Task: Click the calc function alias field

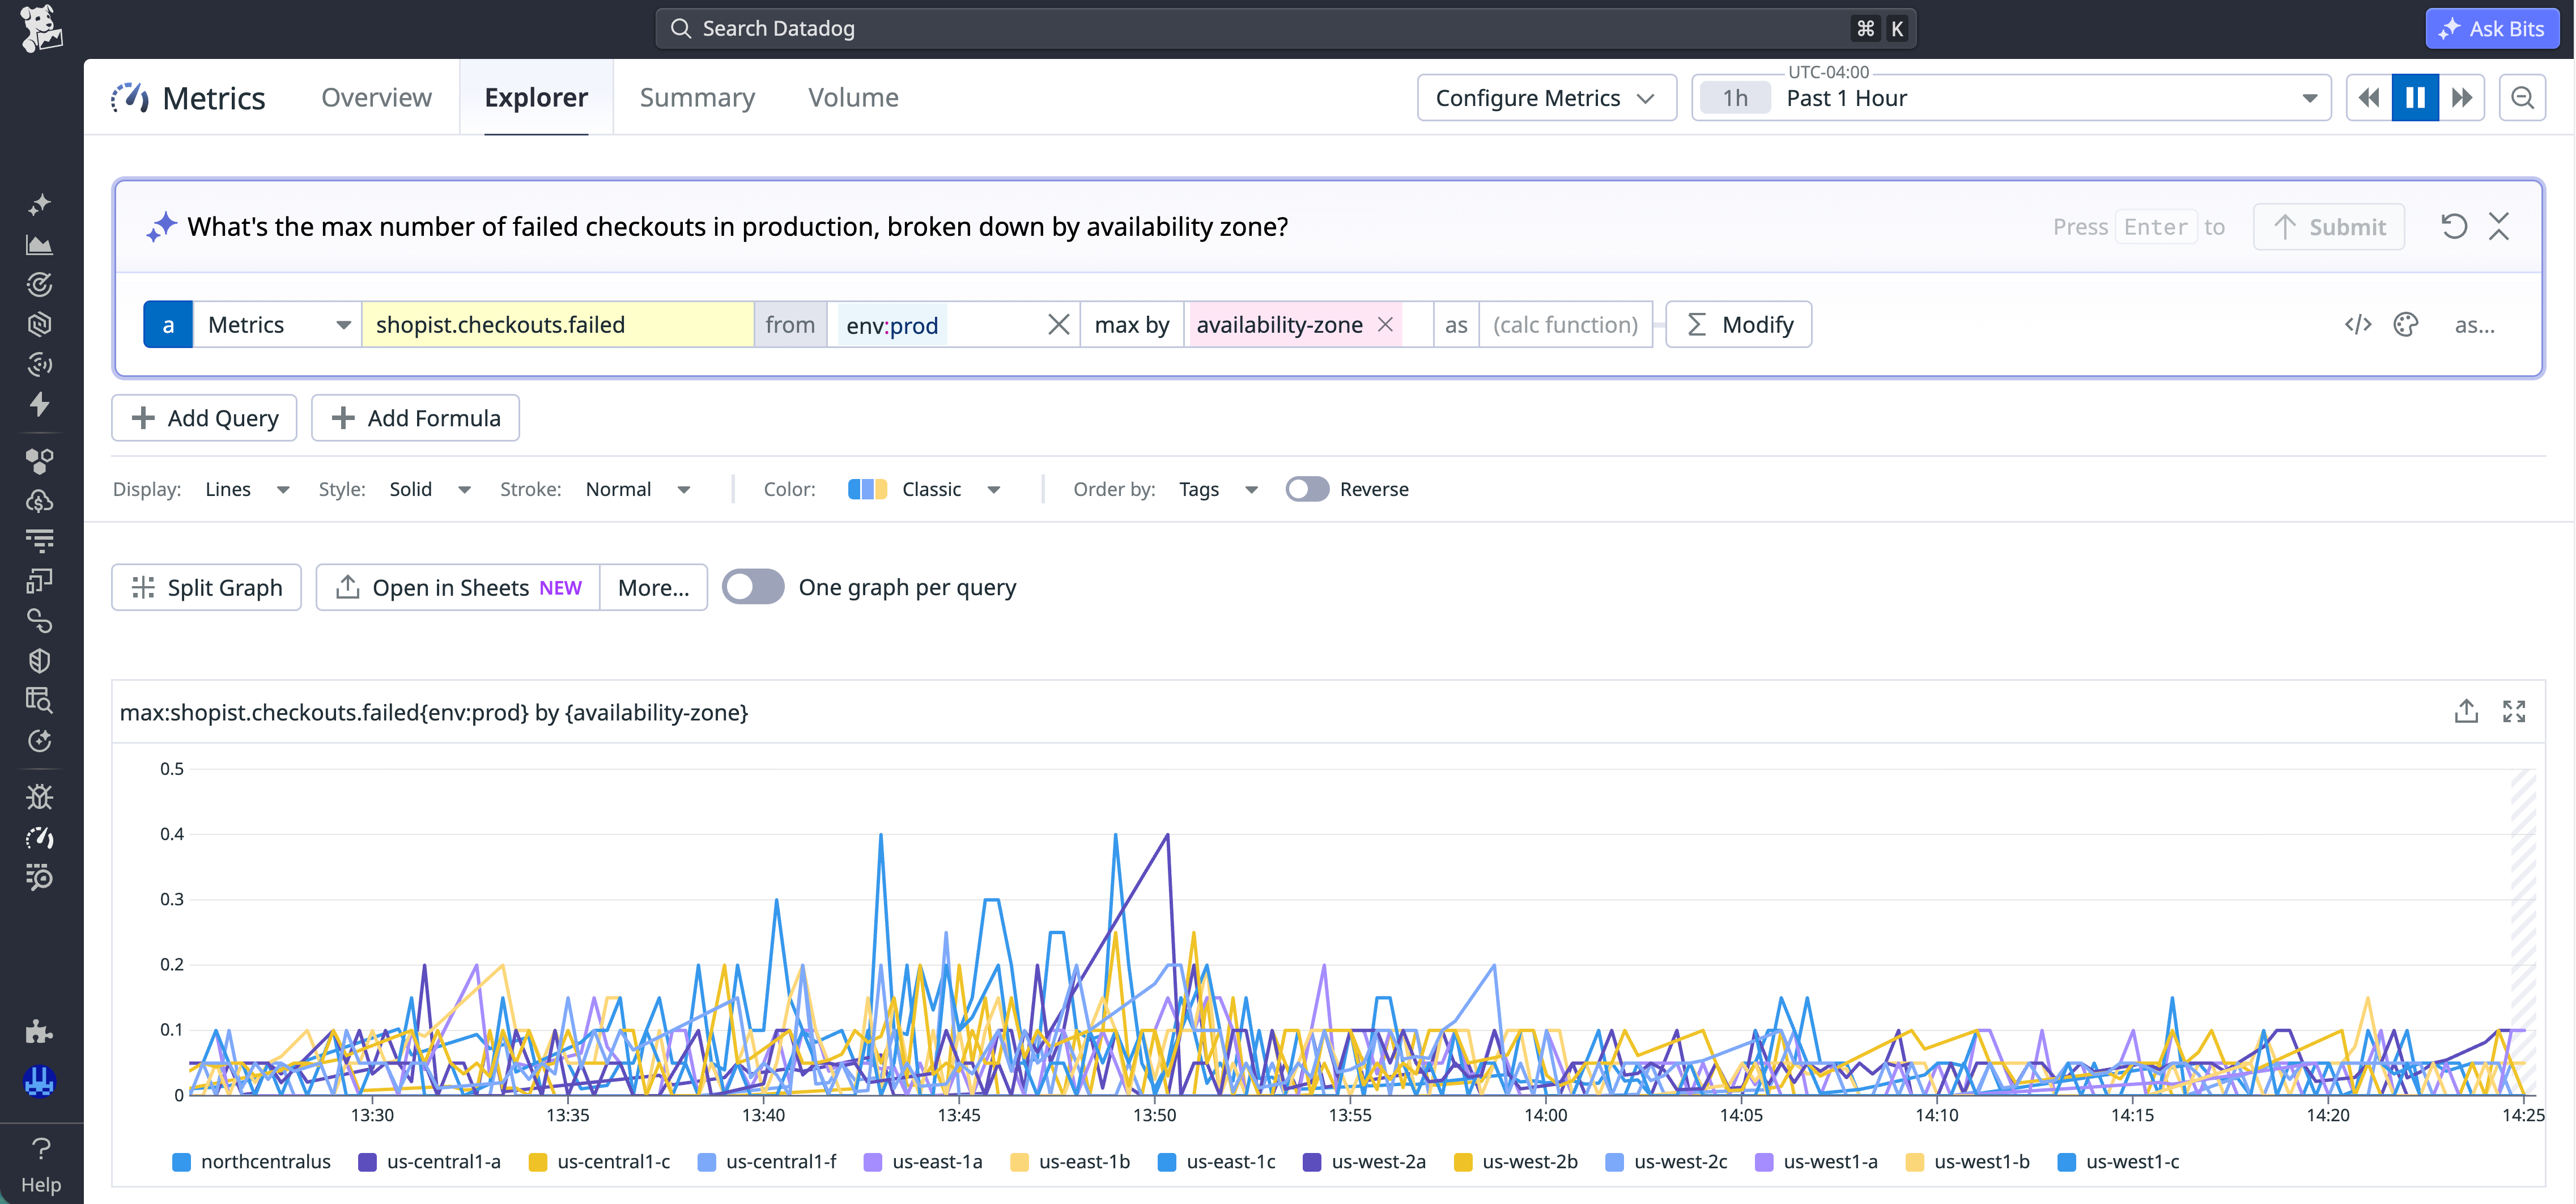Action: pyautogui.click(x=1565, y=324)
